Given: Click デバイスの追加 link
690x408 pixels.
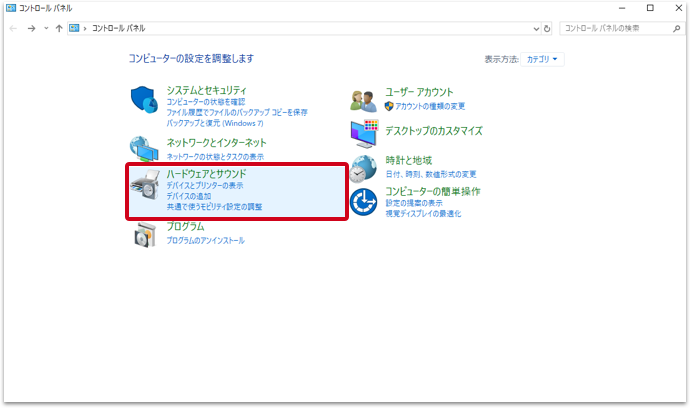Looking at the screenshot, I should 189,196.
